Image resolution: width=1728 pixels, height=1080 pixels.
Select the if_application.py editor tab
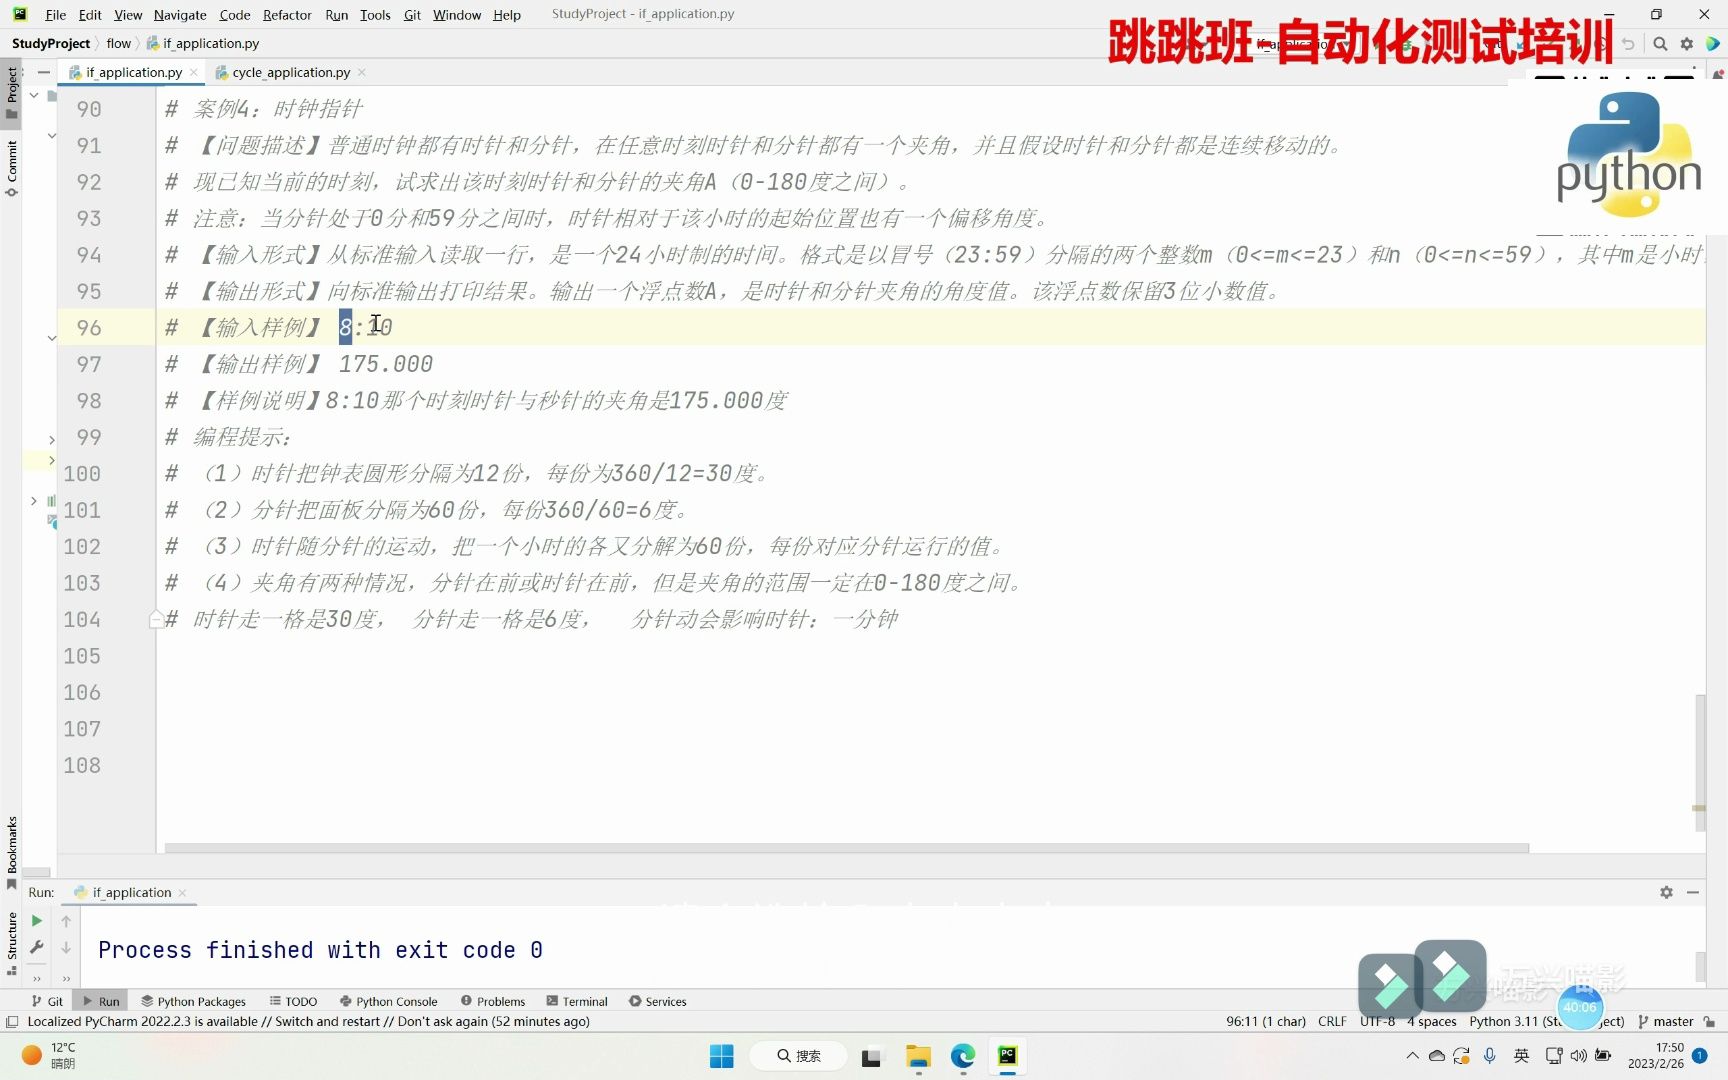(x=133, y=72)
